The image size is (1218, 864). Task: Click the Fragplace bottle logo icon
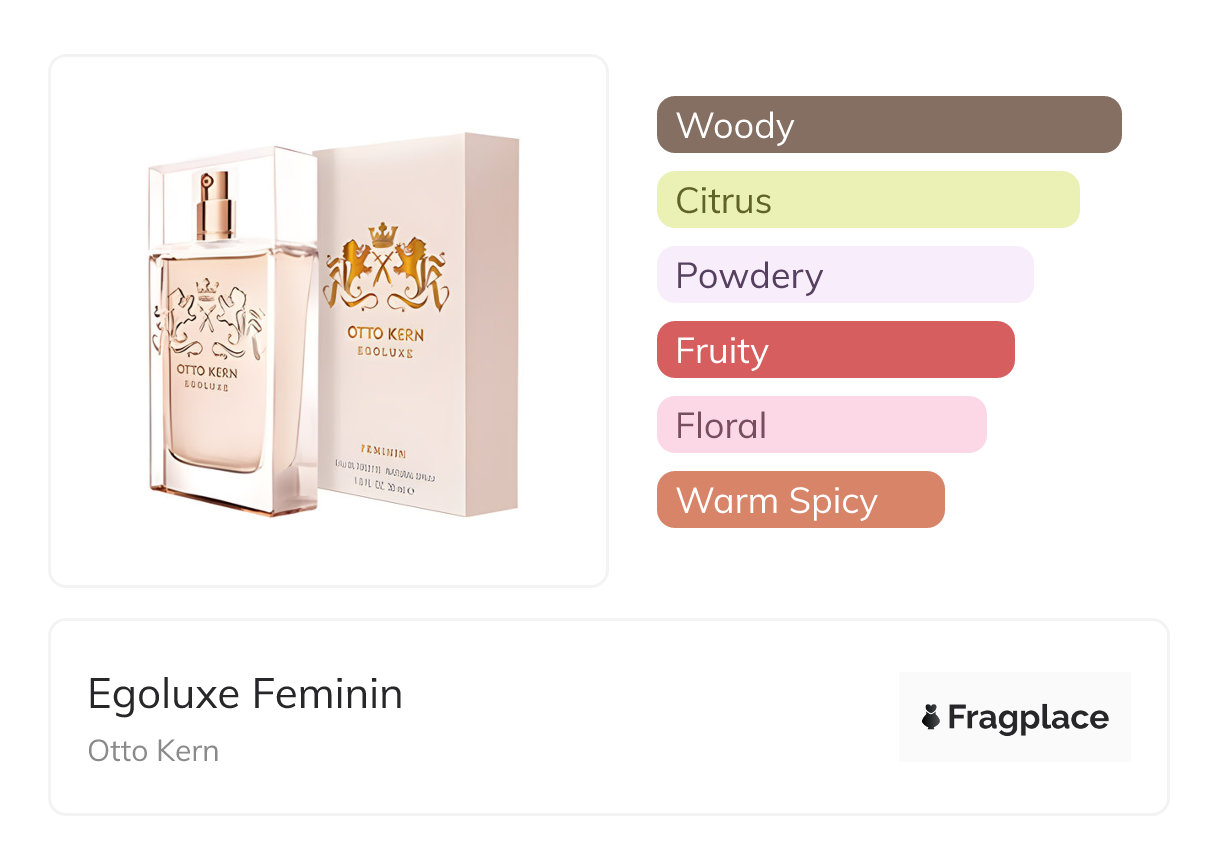[x=931, y=717]
